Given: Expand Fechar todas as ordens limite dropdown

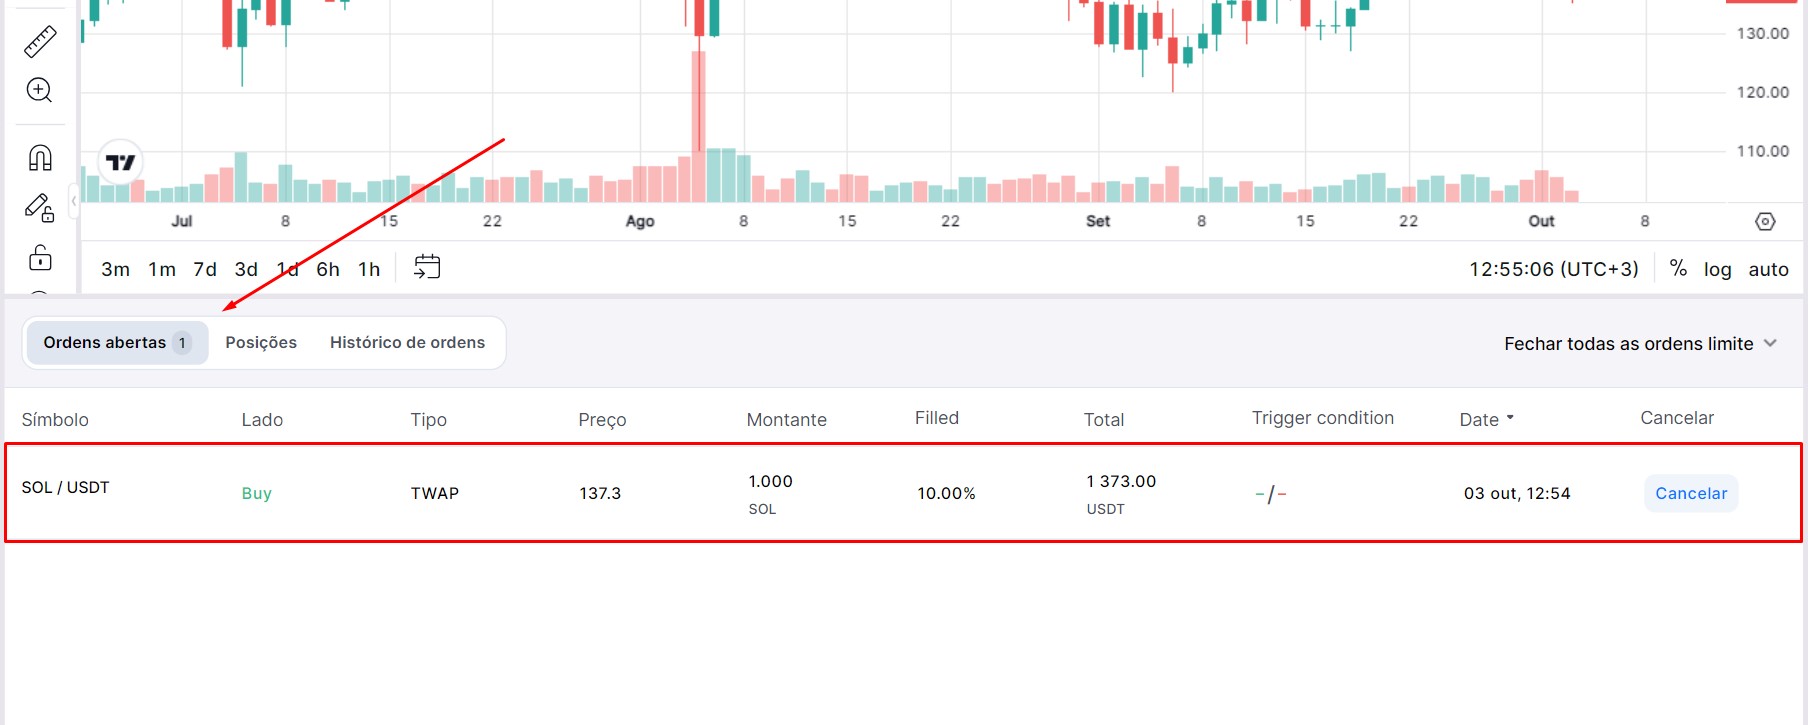Looking at the screenshot, I should [1770, 343].
